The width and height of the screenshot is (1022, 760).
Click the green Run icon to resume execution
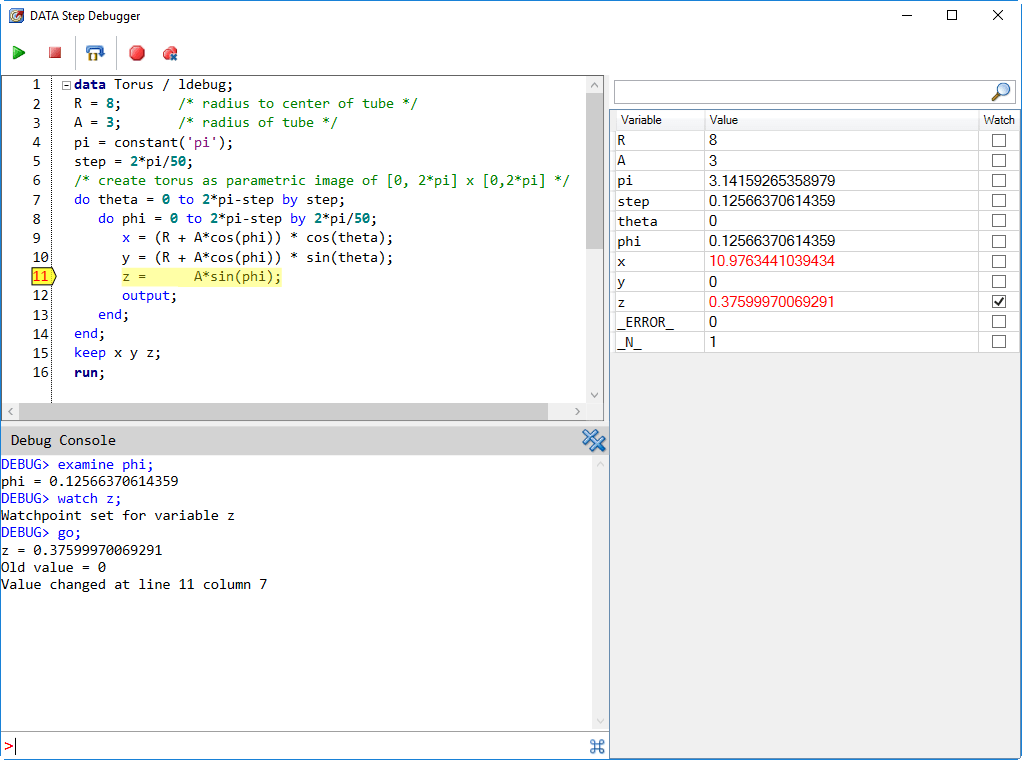(19, 52)
